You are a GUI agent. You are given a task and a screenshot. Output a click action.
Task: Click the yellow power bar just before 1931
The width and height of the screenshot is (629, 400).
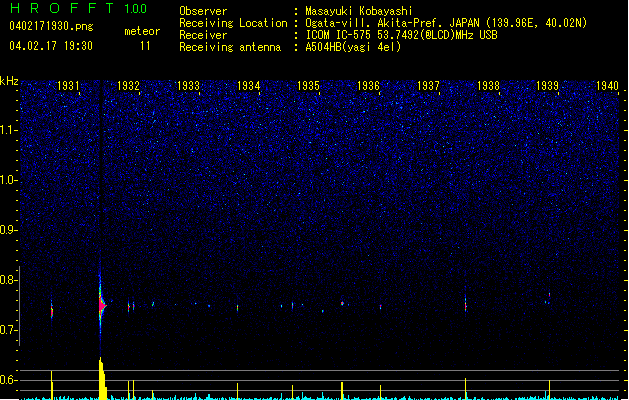[52, 385]
